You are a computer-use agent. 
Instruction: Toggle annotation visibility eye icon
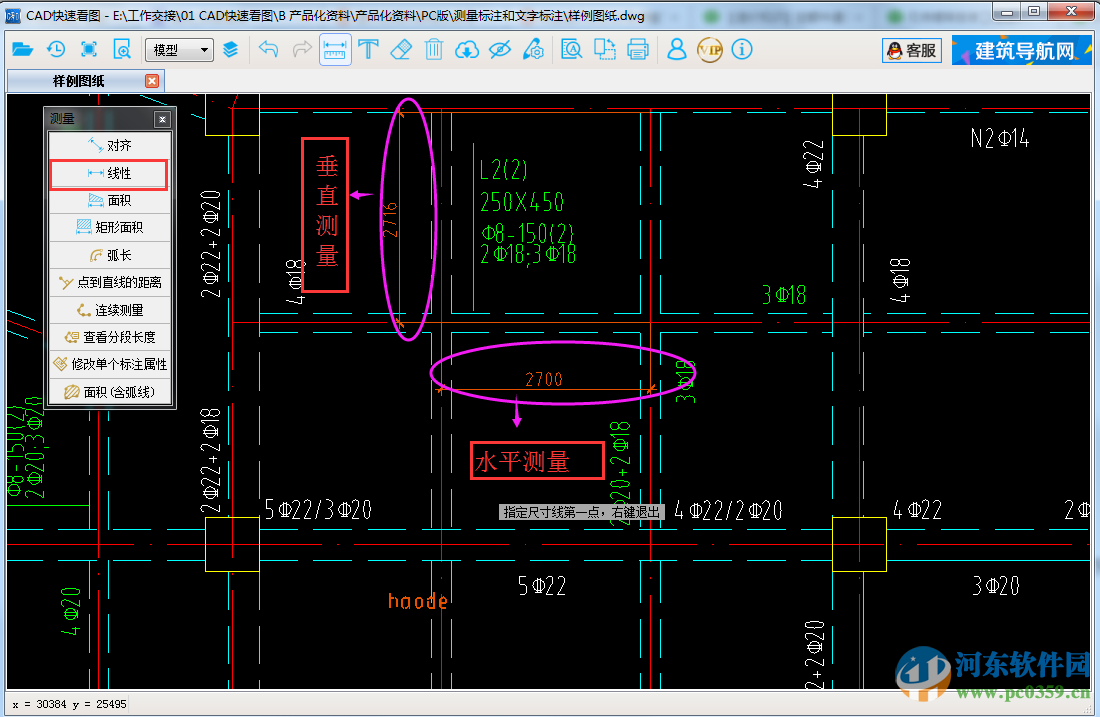[500, 49]
